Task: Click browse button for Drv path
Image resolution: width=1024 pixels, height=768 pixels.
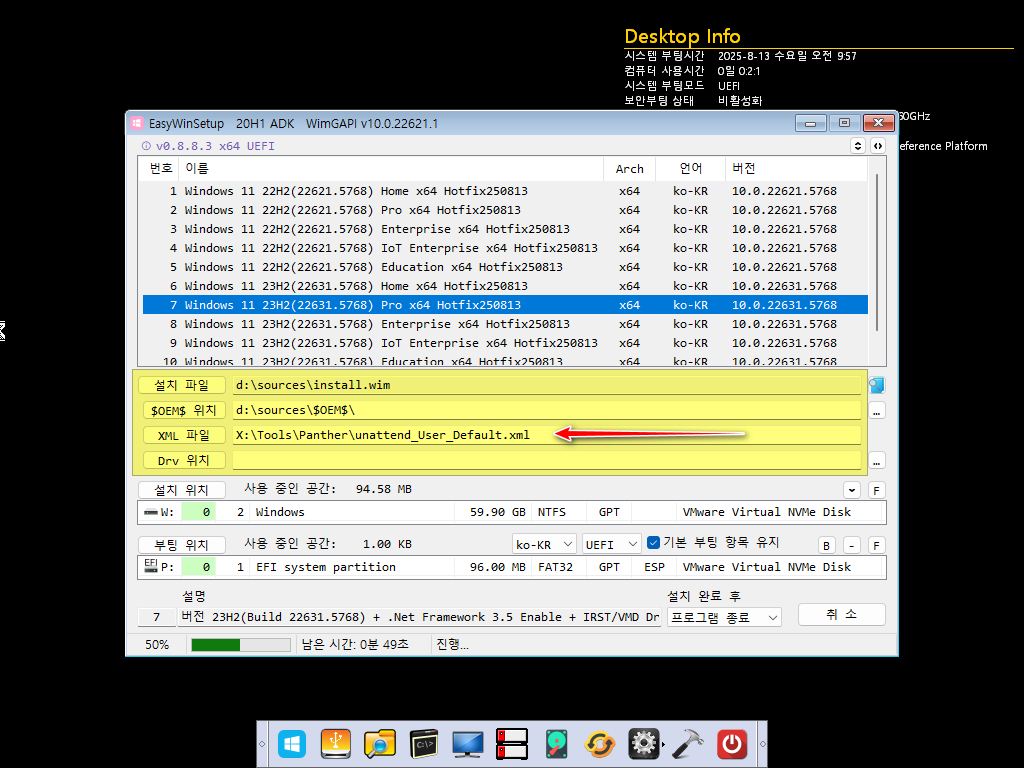Action: pos(876,461)
